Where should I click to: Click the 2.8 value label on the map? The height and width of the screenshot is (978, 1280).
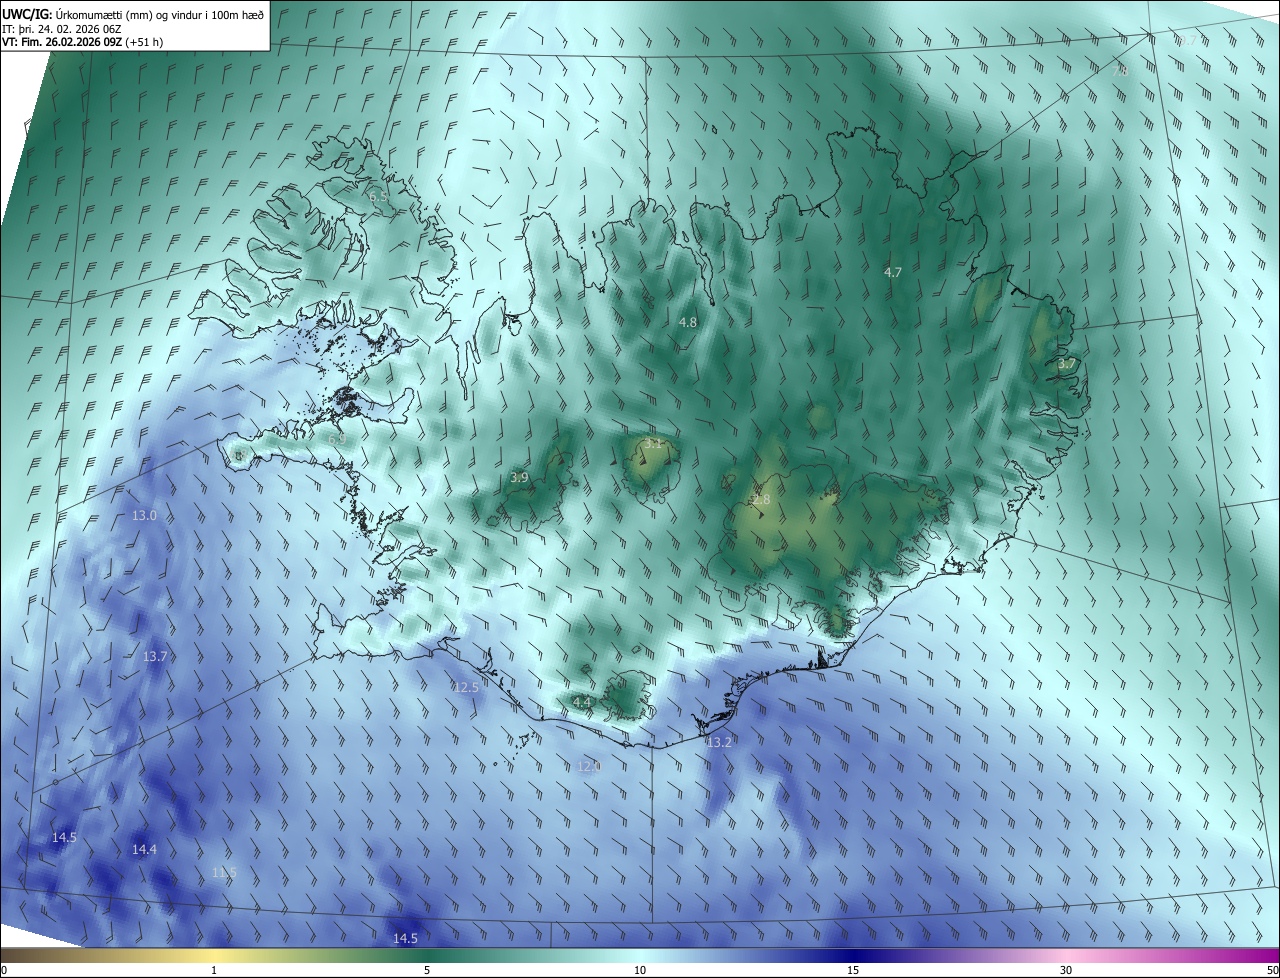click(x=761, y=499)
